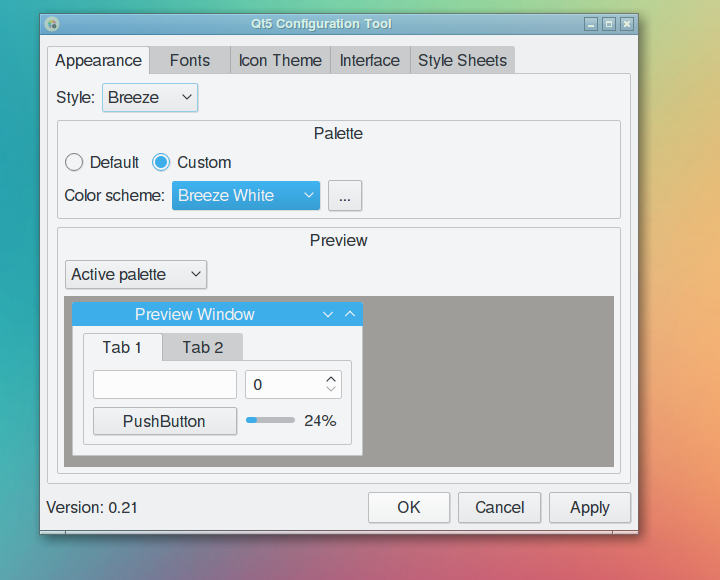Switch to the Fonts tab
This screenshot has width=720, height=580.
[190, 61]
